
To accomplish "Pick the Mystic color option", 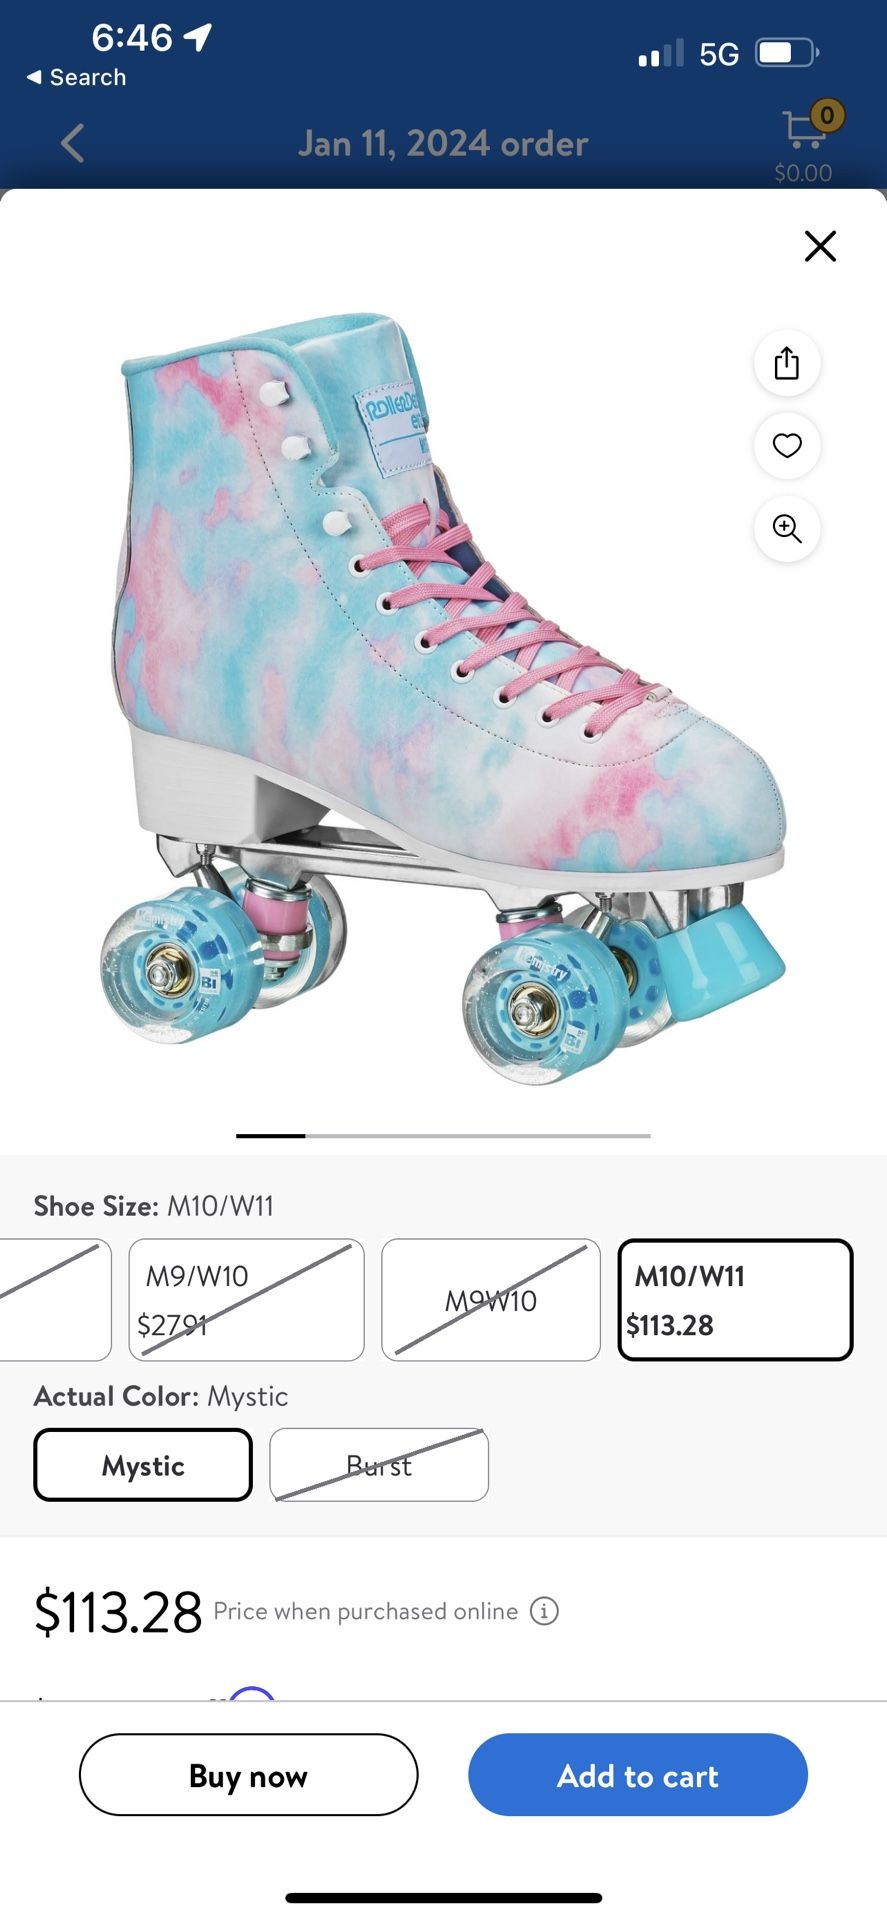I will tap(143, 1465).
